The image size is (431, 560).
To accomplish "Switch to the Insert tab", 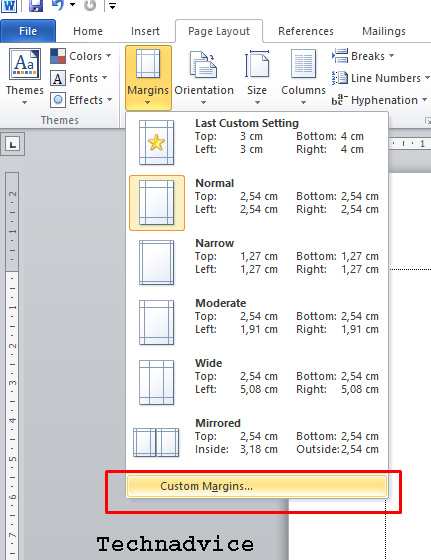I will [145, 31].
